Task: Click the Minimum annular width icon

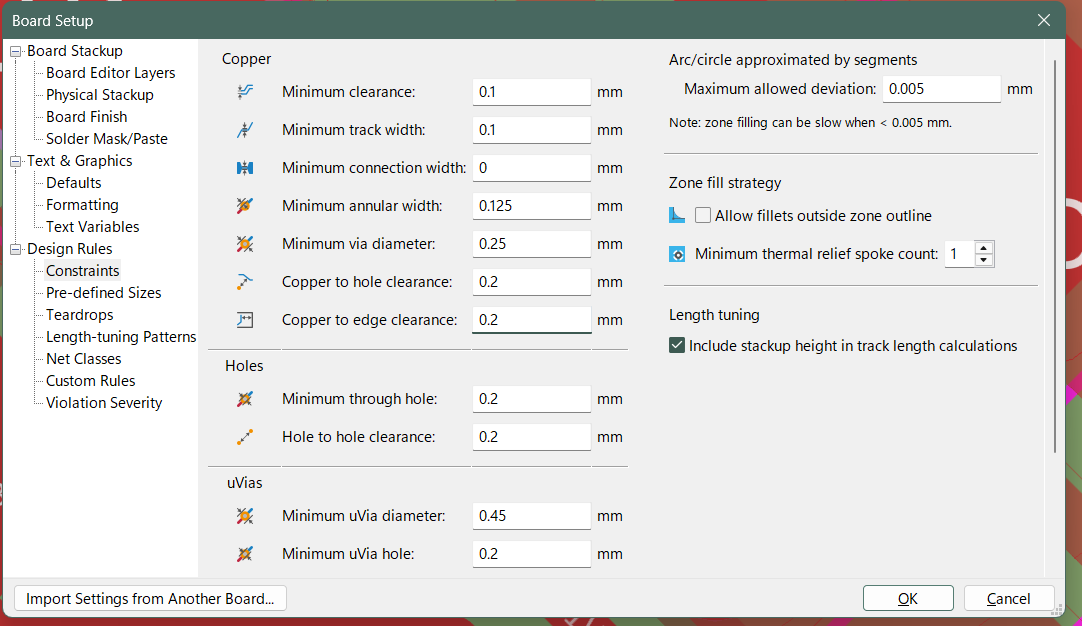Action: (245, 206)
